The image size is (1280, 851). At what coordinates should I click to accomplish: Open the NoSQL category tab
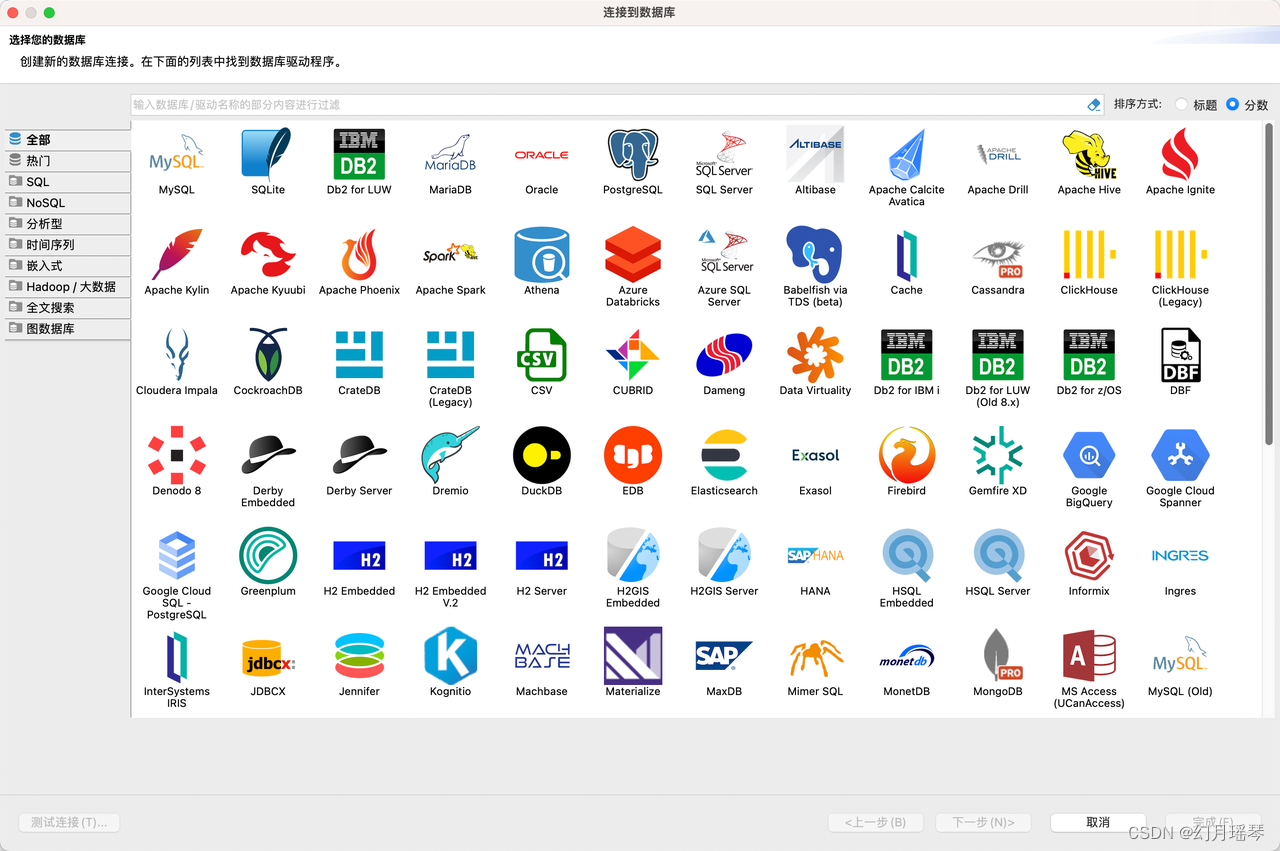pos(67,203)
